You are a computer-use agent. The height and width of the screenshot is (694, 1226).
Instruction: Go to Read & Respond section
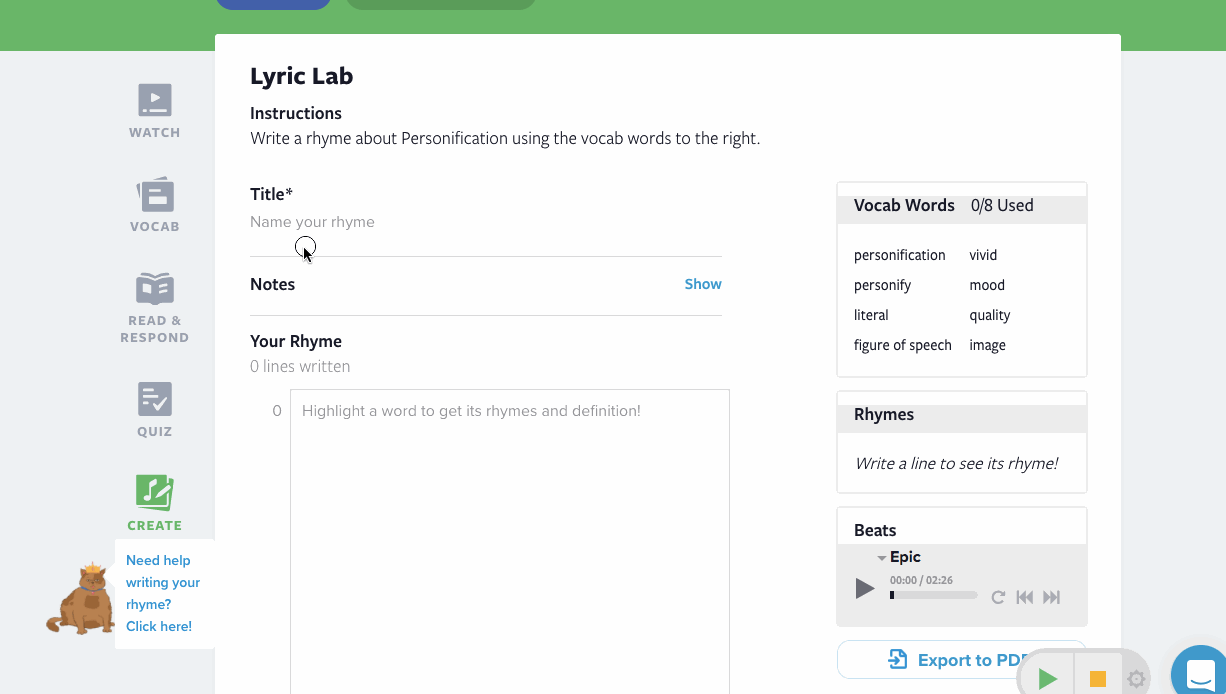tap(154, 289)
